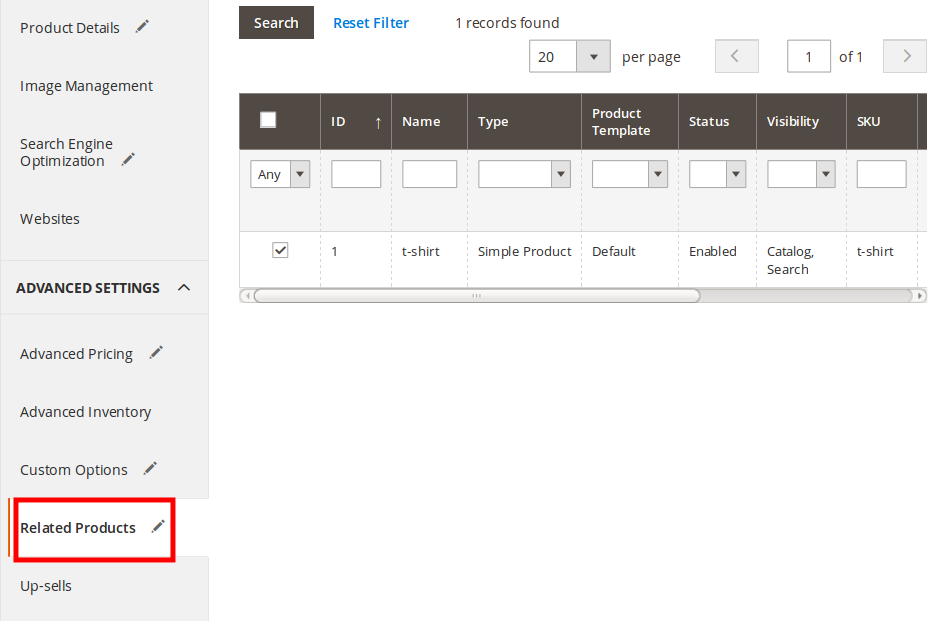Click pencil icon next to Search Engine Optimization
Image resolution: width=950 pixels, height=621 pixels.
pos(128,160)
